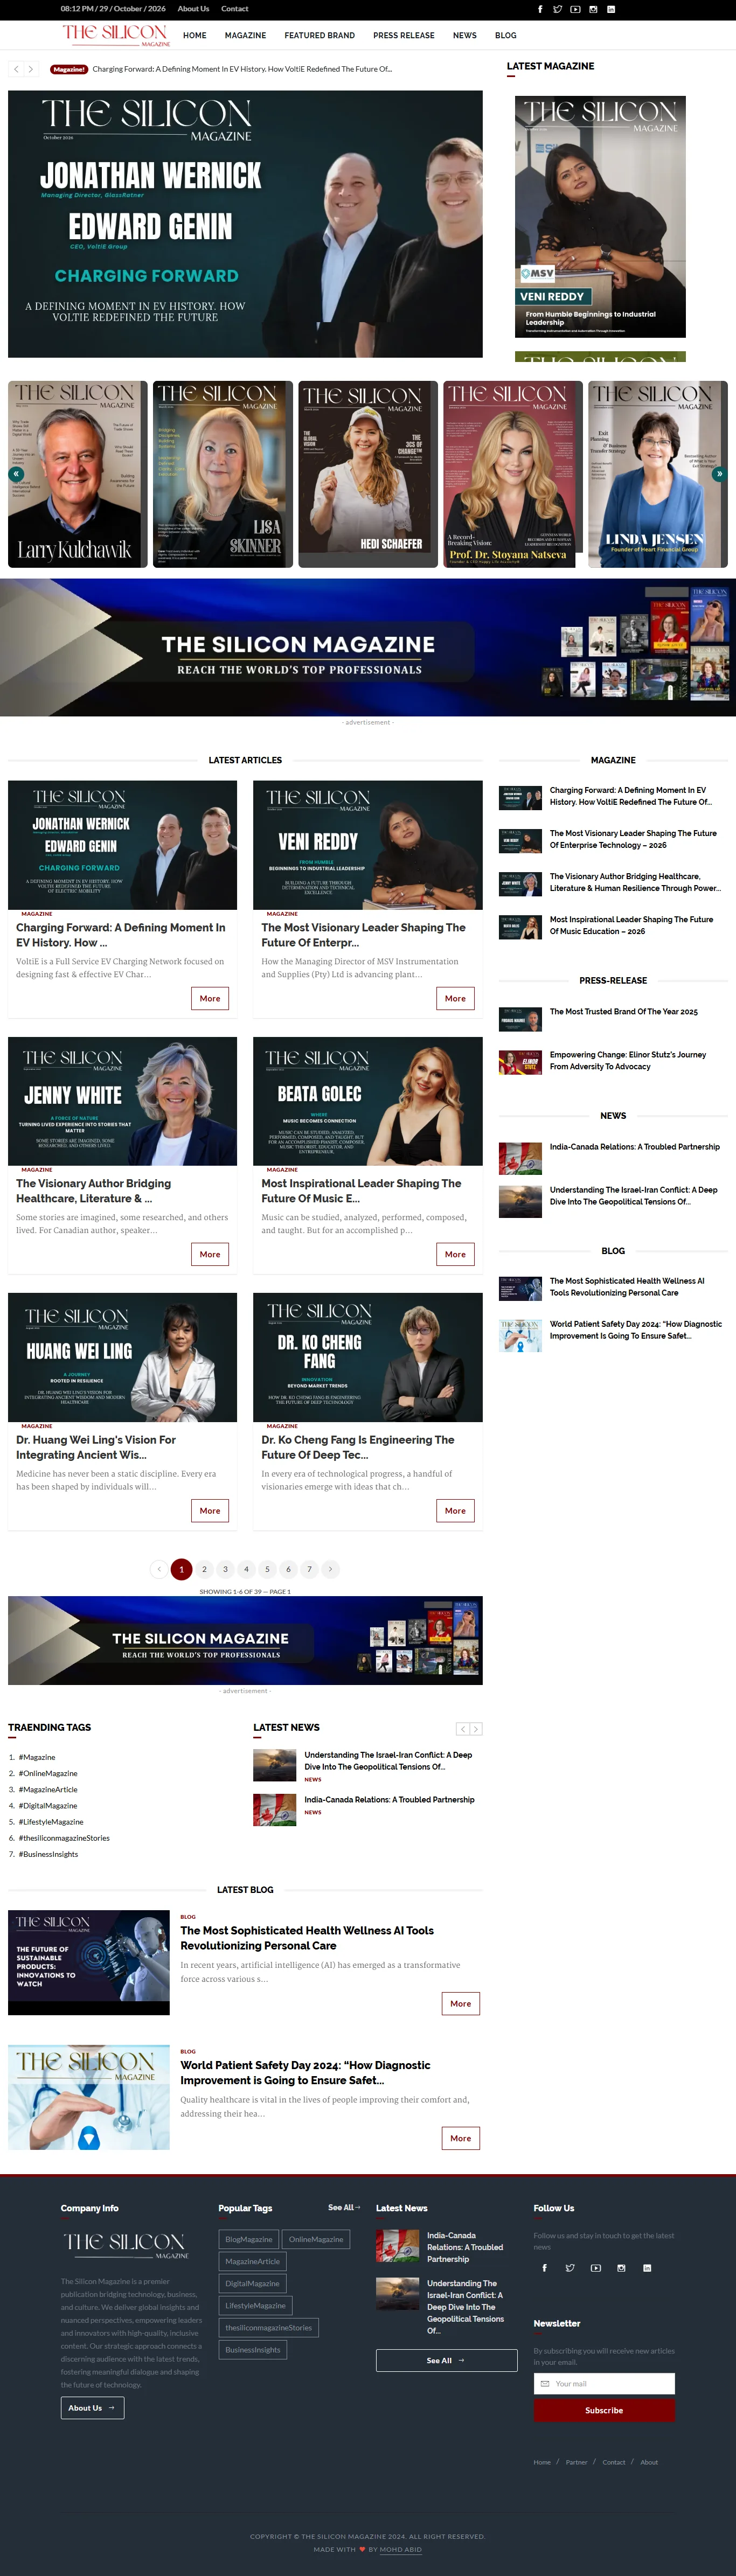Click the footer Facebook icon under Follow Us

pyautogui.click(x=544, y=2268)
